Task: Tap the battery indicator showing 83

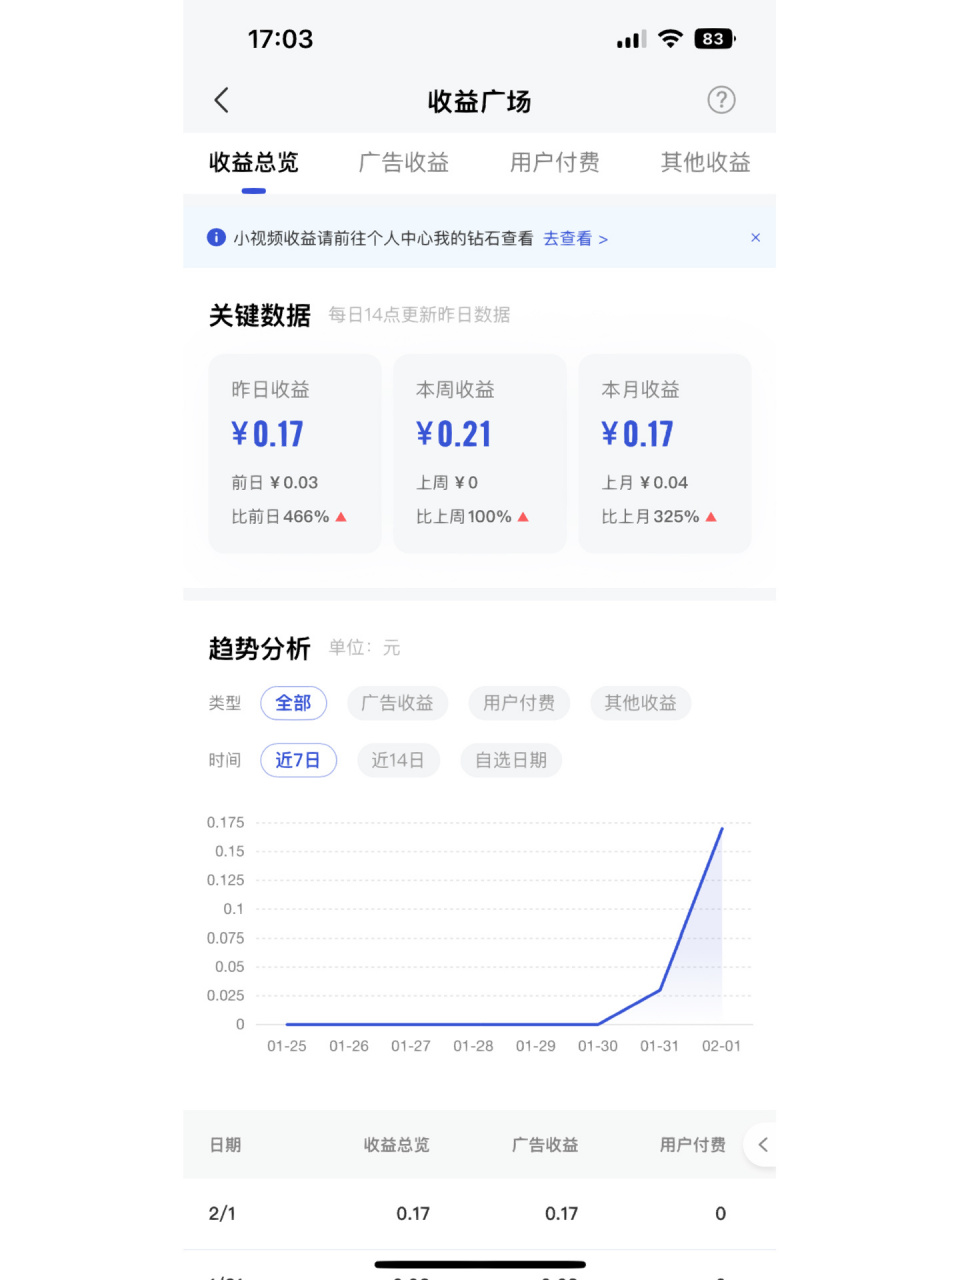Action: [715, 39]
